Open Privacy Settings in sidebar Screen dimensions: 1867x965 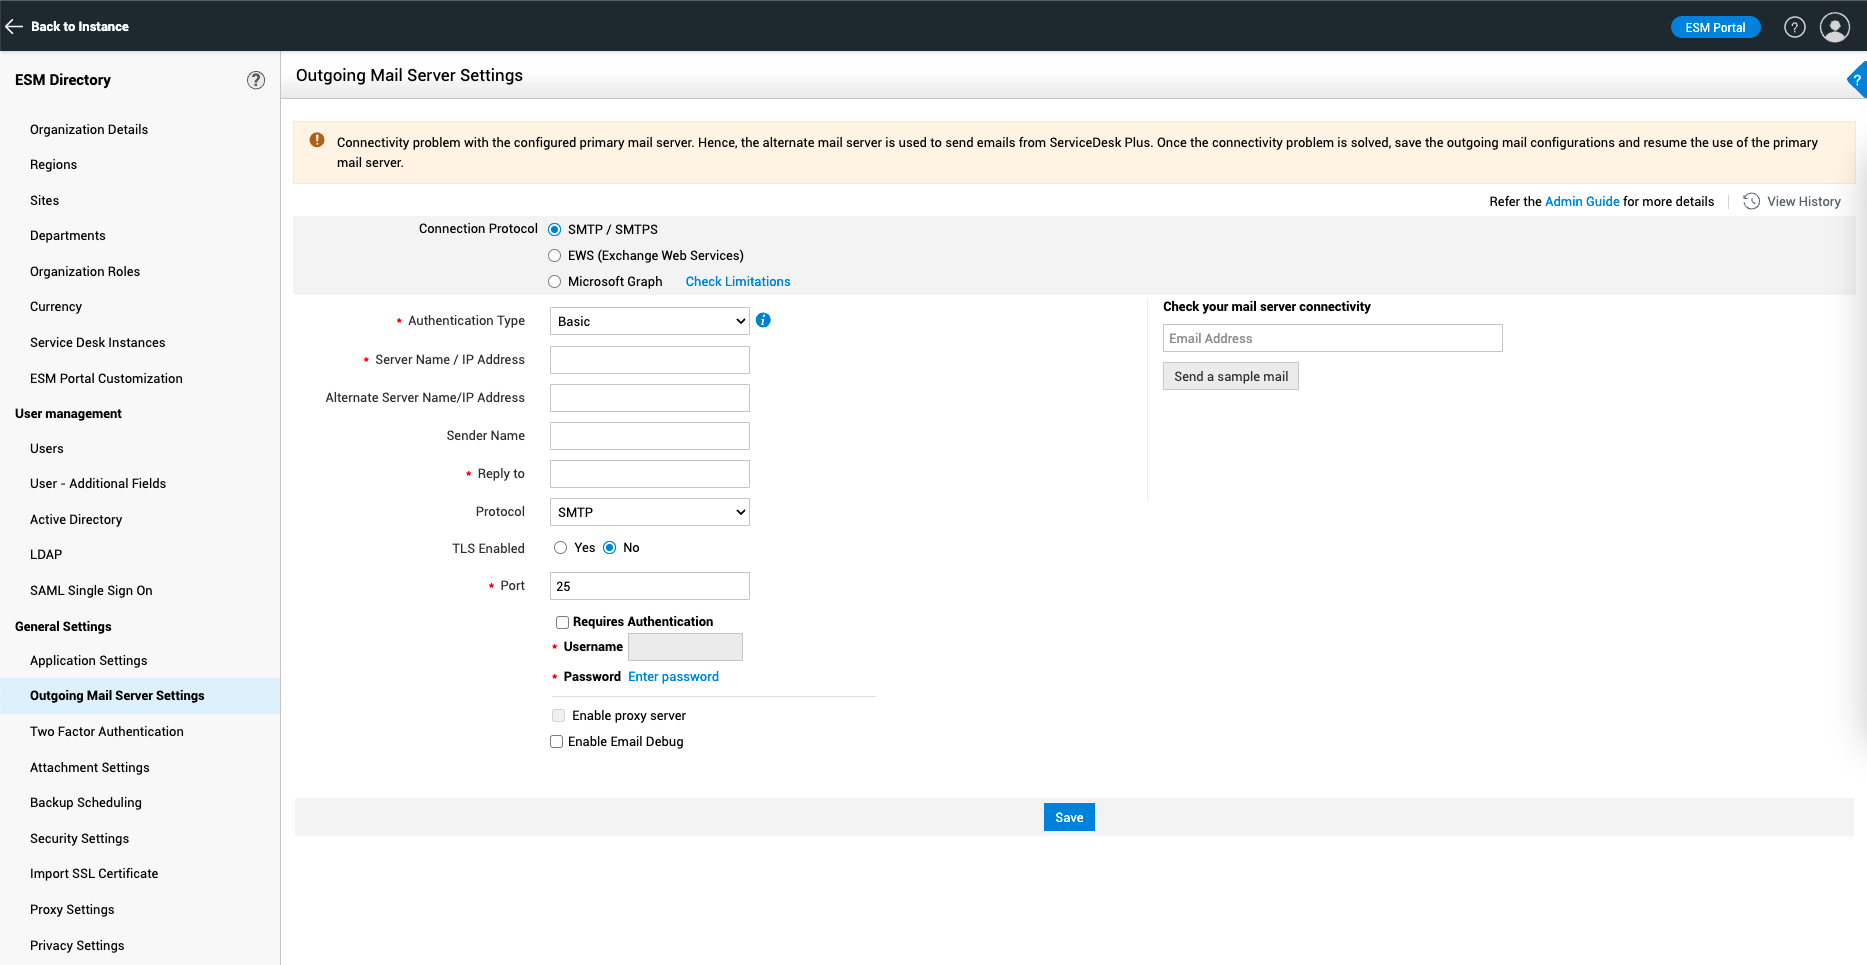tap(77, 946)
